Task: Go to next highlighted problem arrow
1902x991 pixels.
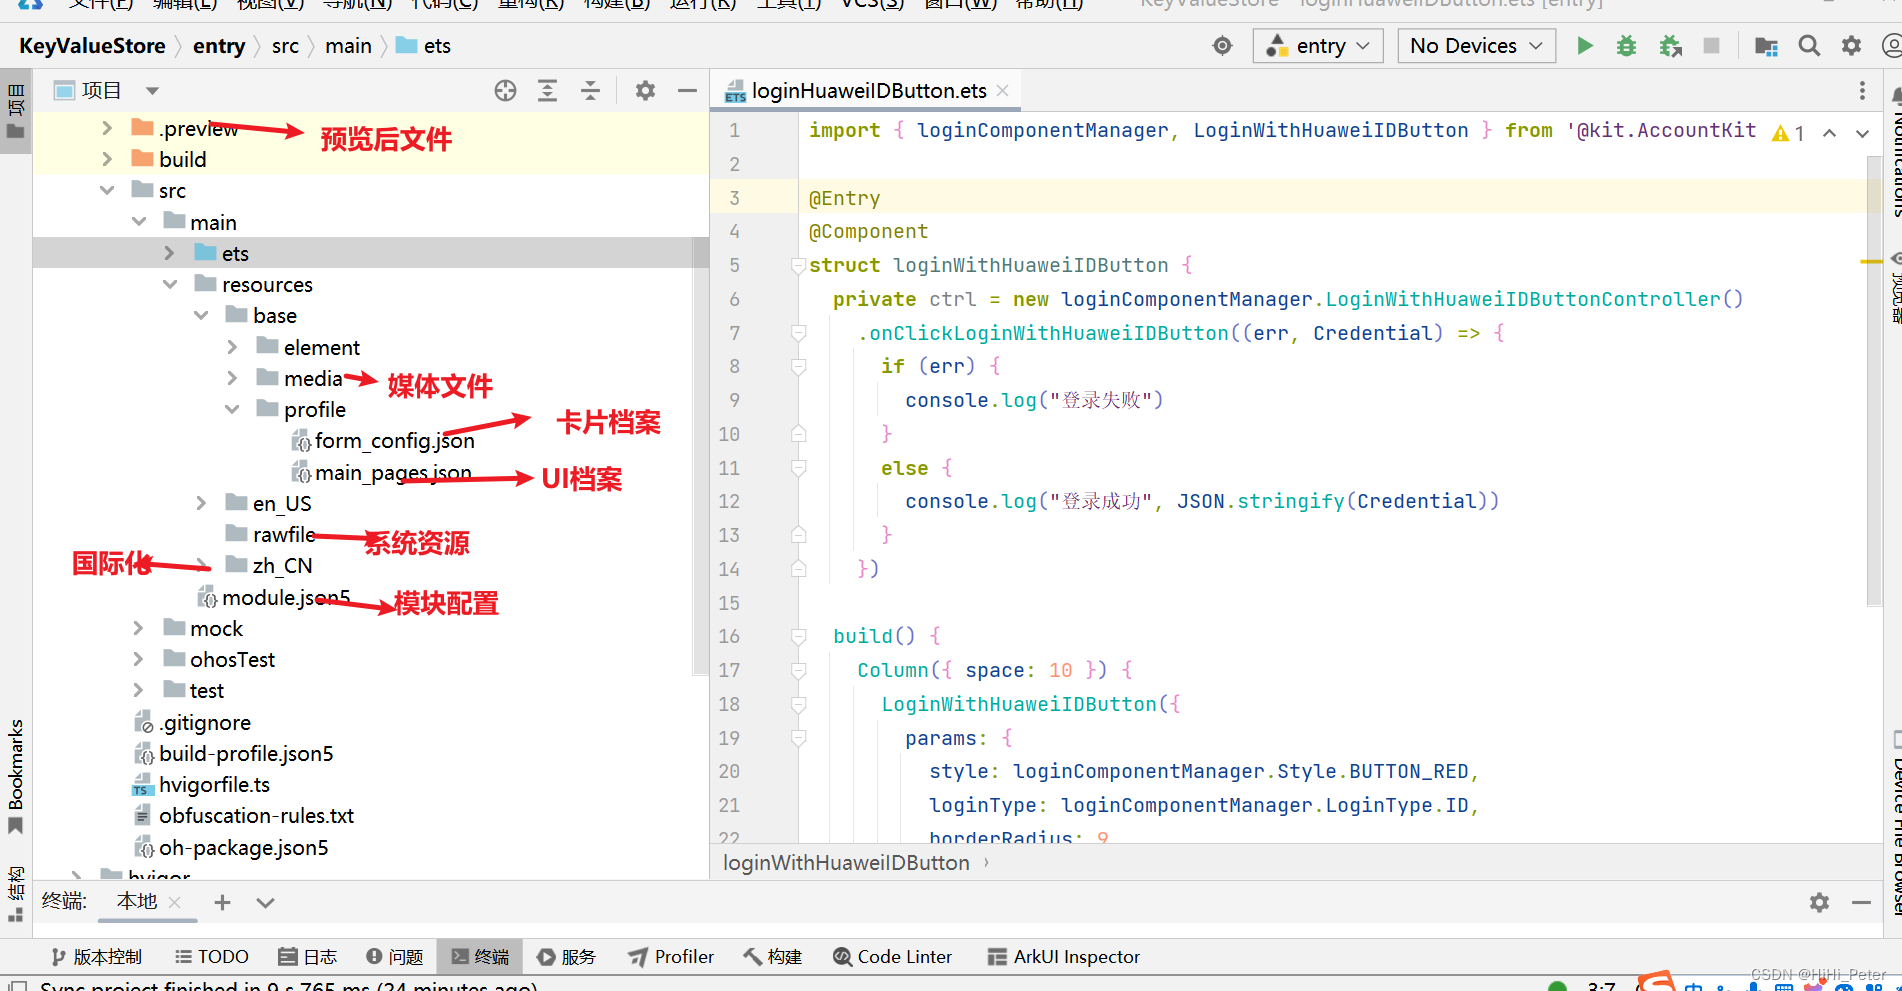Action: click(x=1862, y=133)
